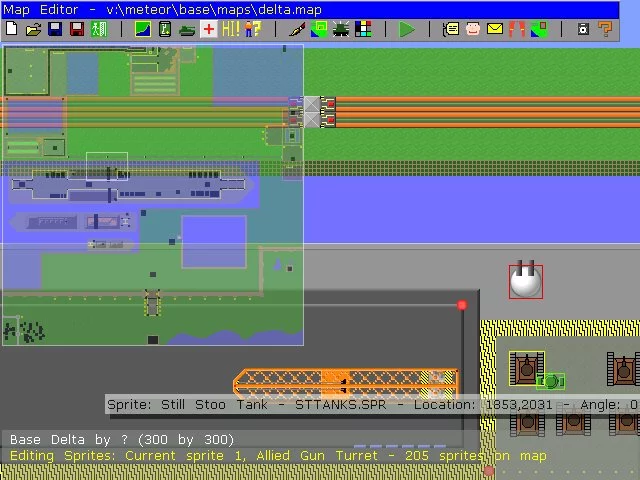Screen dimensions: 640x480
Task: Click the green exit door icon
Action: coord(99,29)
